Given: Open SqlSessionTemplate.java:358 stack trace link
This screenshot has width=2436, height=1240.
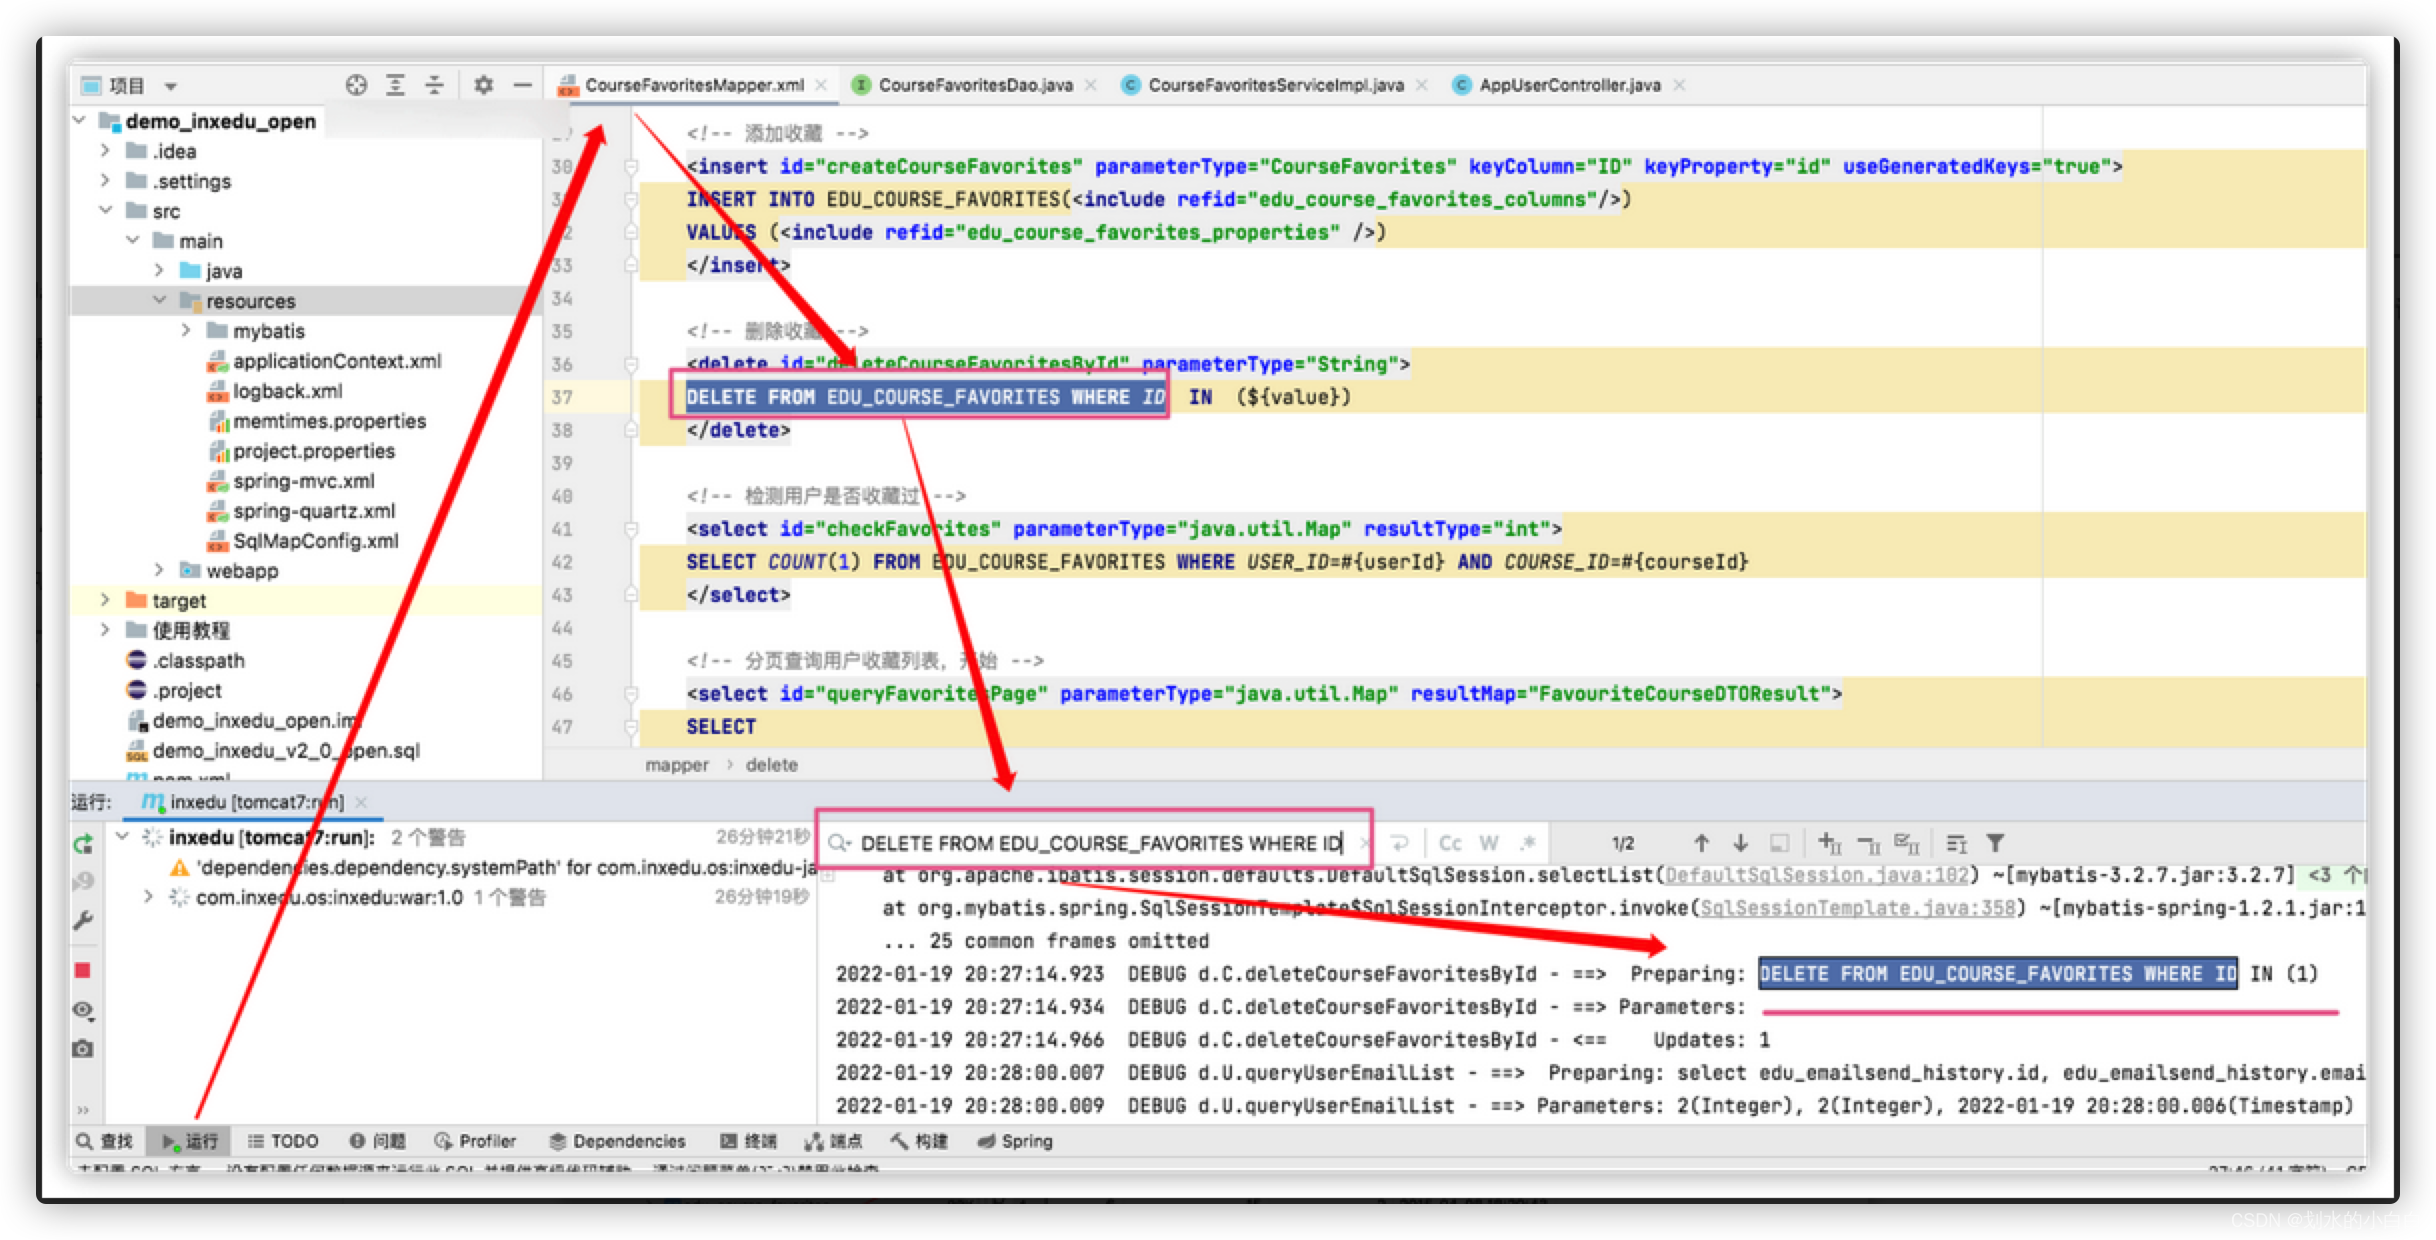Looking at the screenshot, I should [1857, 908].
